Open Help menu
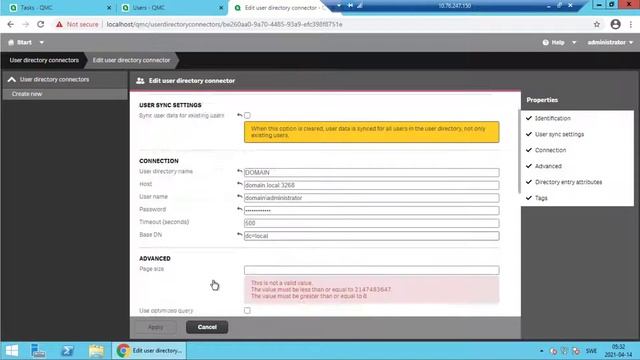The width and height of the screenshot is (640, 360). (x=553, y=42)
